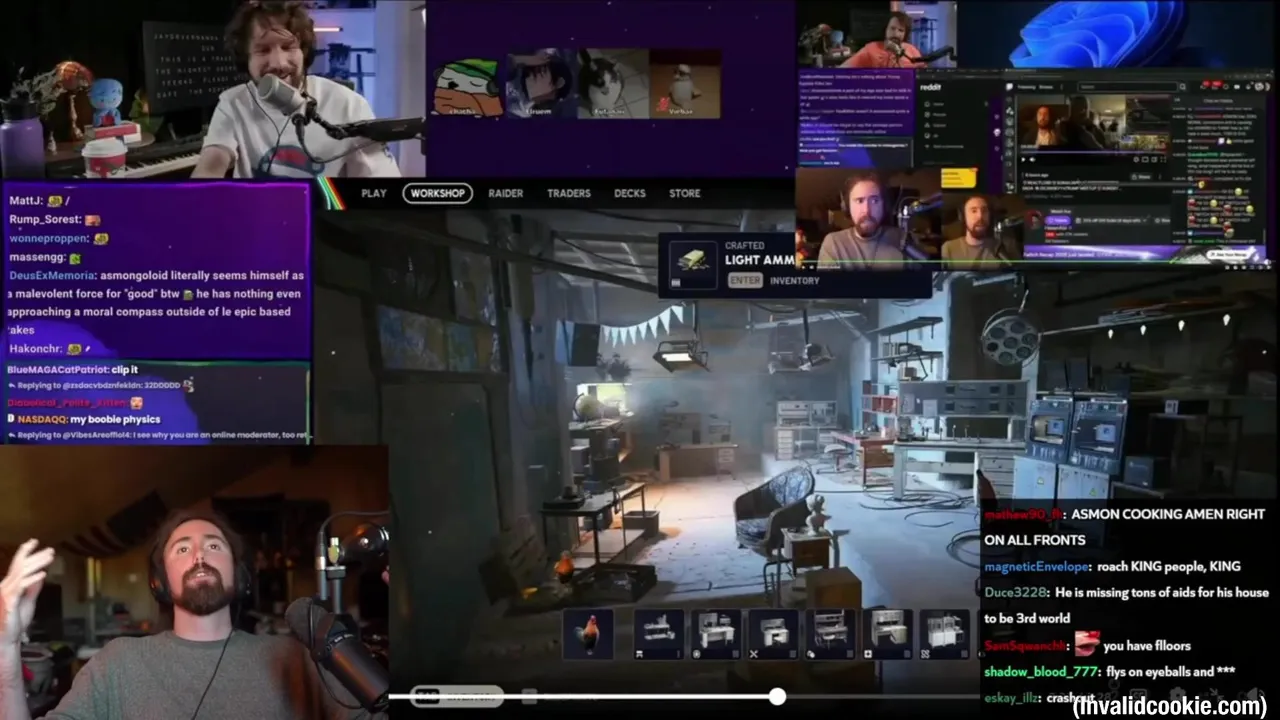Screen dimensions: 1280x720
Task: Open Home in reddit sidebar
Action: [x=934, y=104]
